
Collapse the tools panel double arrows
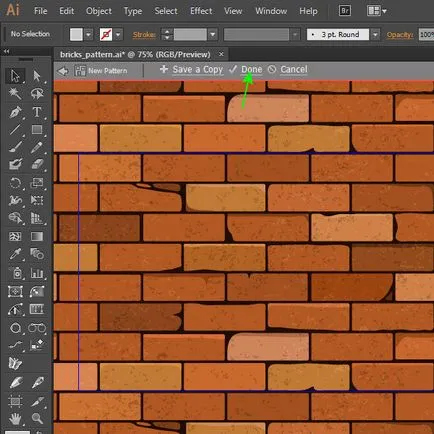coord(6,51)
